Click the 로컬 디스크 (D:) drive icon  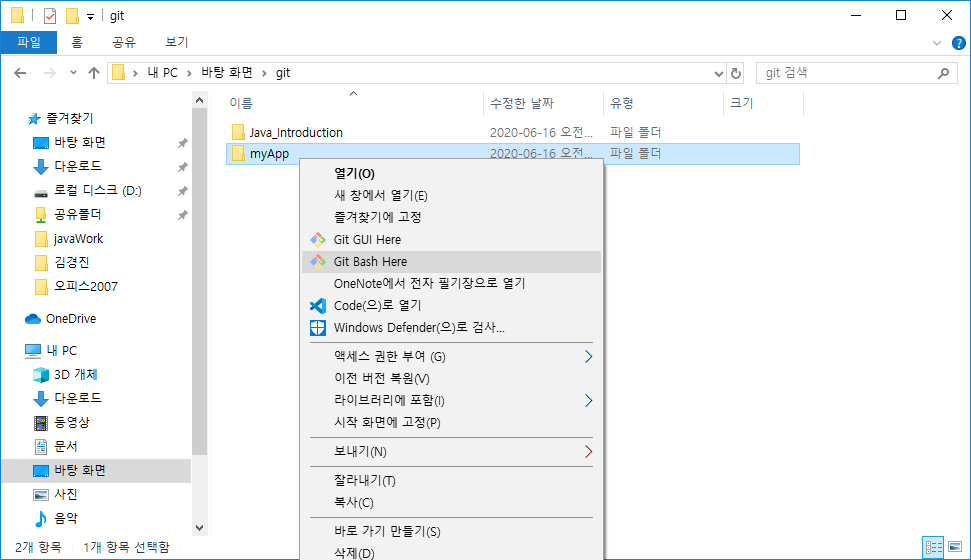[x=41, y=193]
